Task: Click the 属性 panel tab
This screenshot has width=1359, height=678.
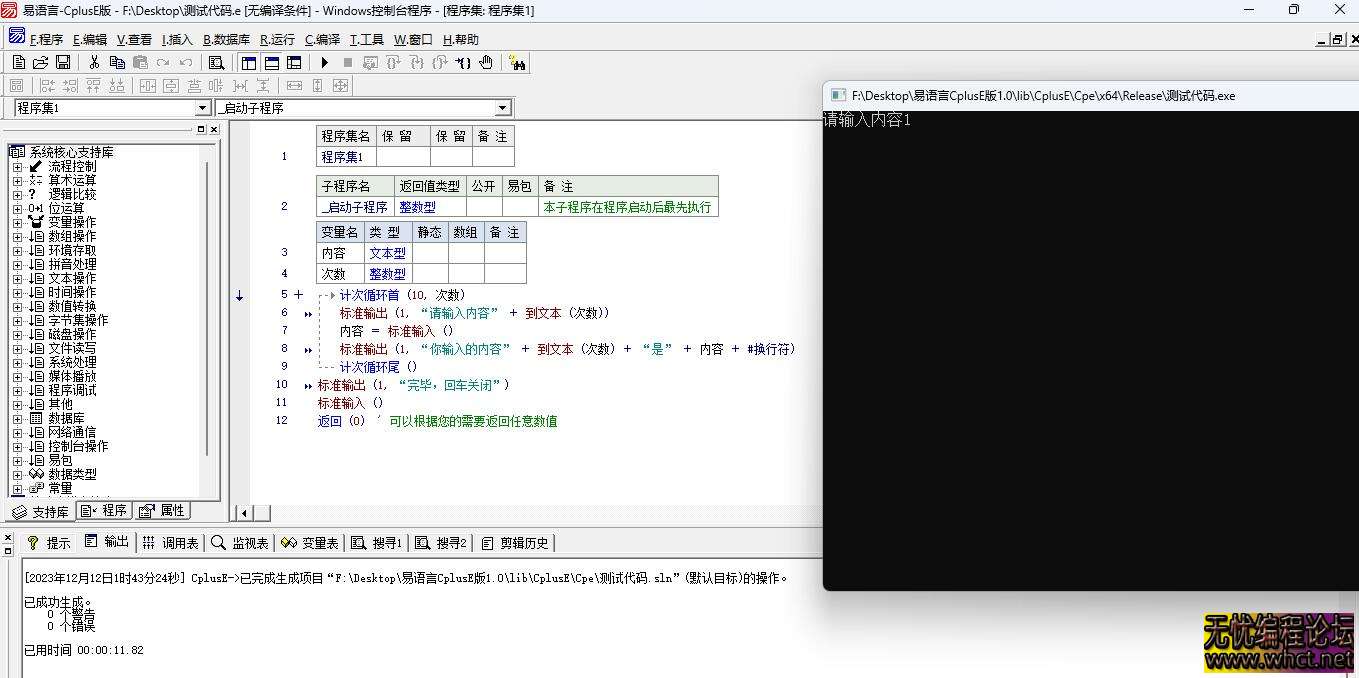Action: [163, 510]
